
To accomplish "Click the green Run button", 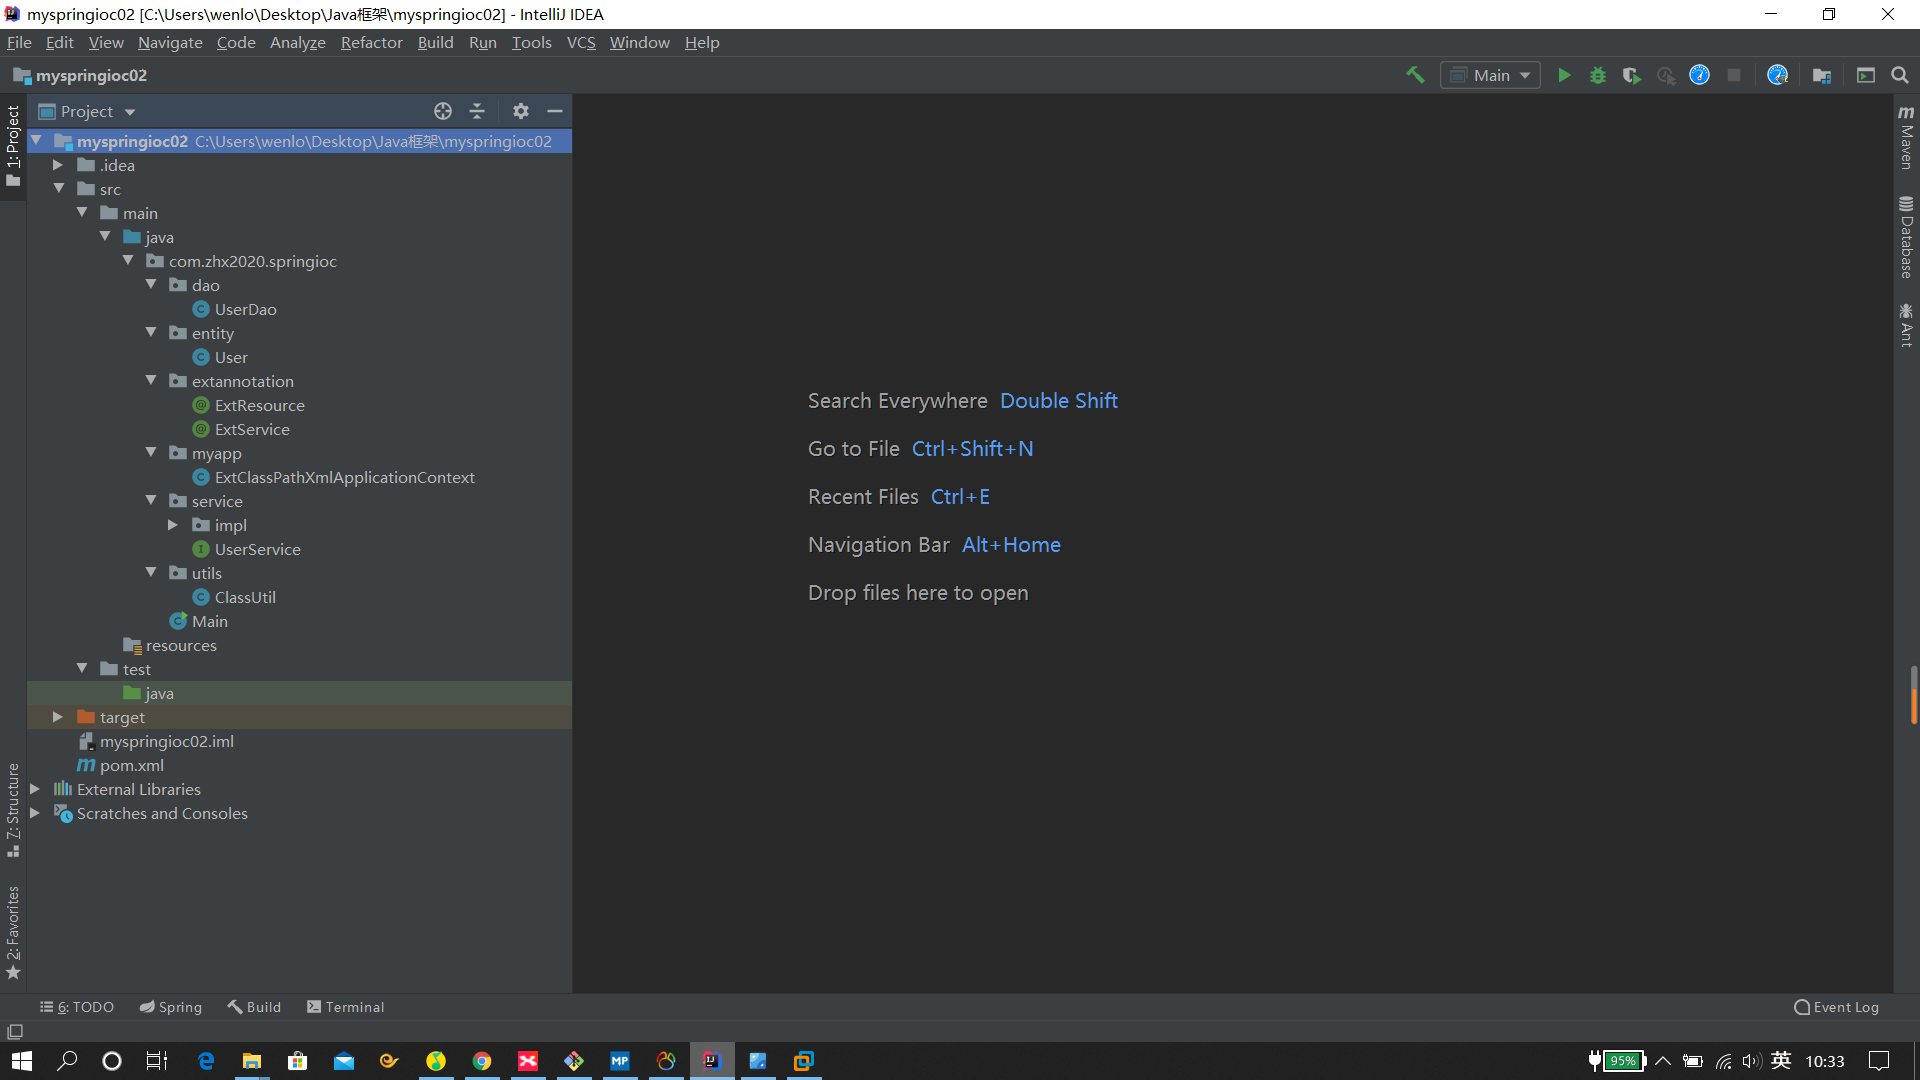I will [1564, 75].
